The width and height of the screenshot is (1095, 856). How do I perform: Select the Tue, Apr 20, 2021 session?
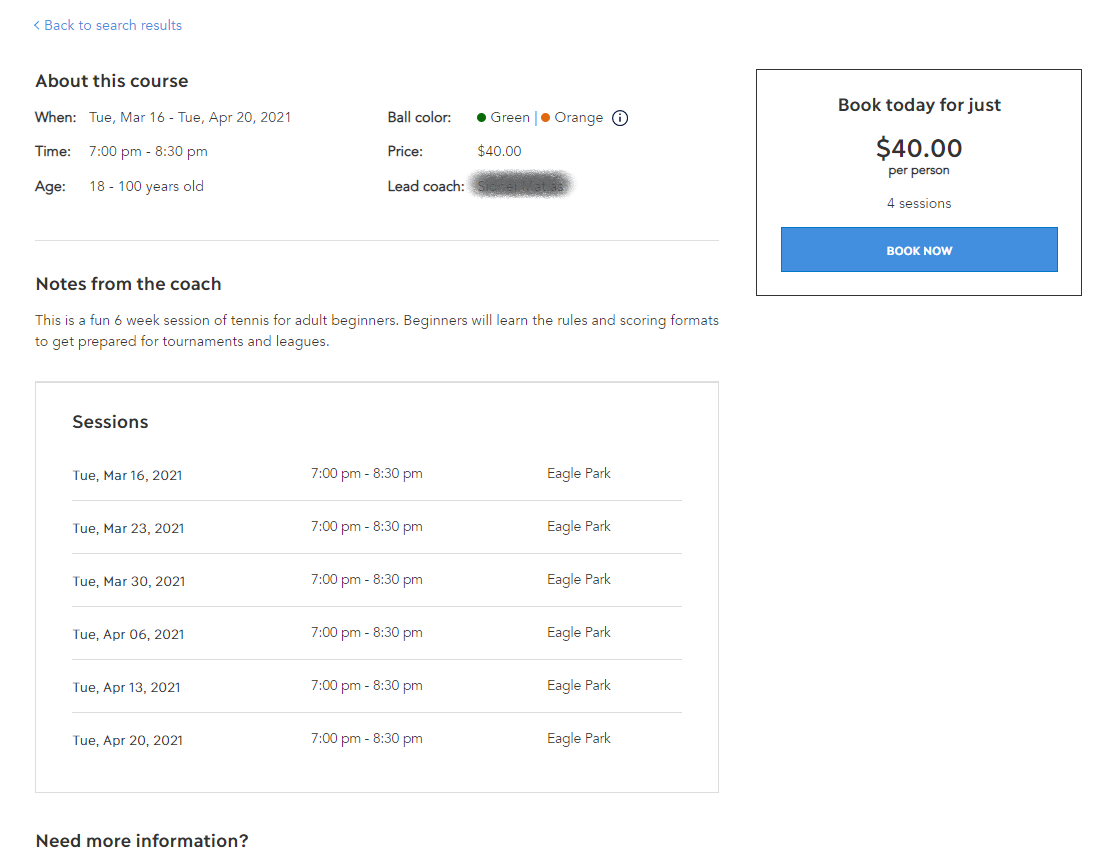pyautogui.click(x=127, y=739)
